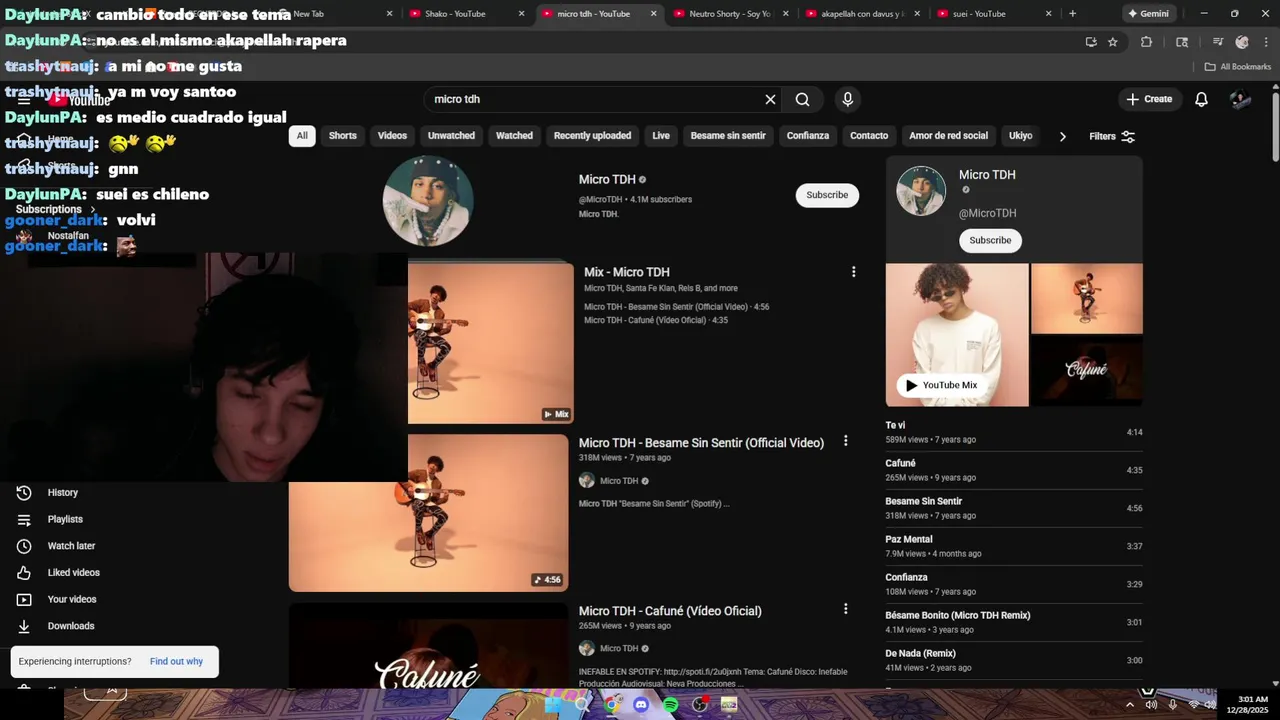The height and width of the screenshot is (720, 1280).
Task: Select the Live filter chip
Action: tap(661, 136)
